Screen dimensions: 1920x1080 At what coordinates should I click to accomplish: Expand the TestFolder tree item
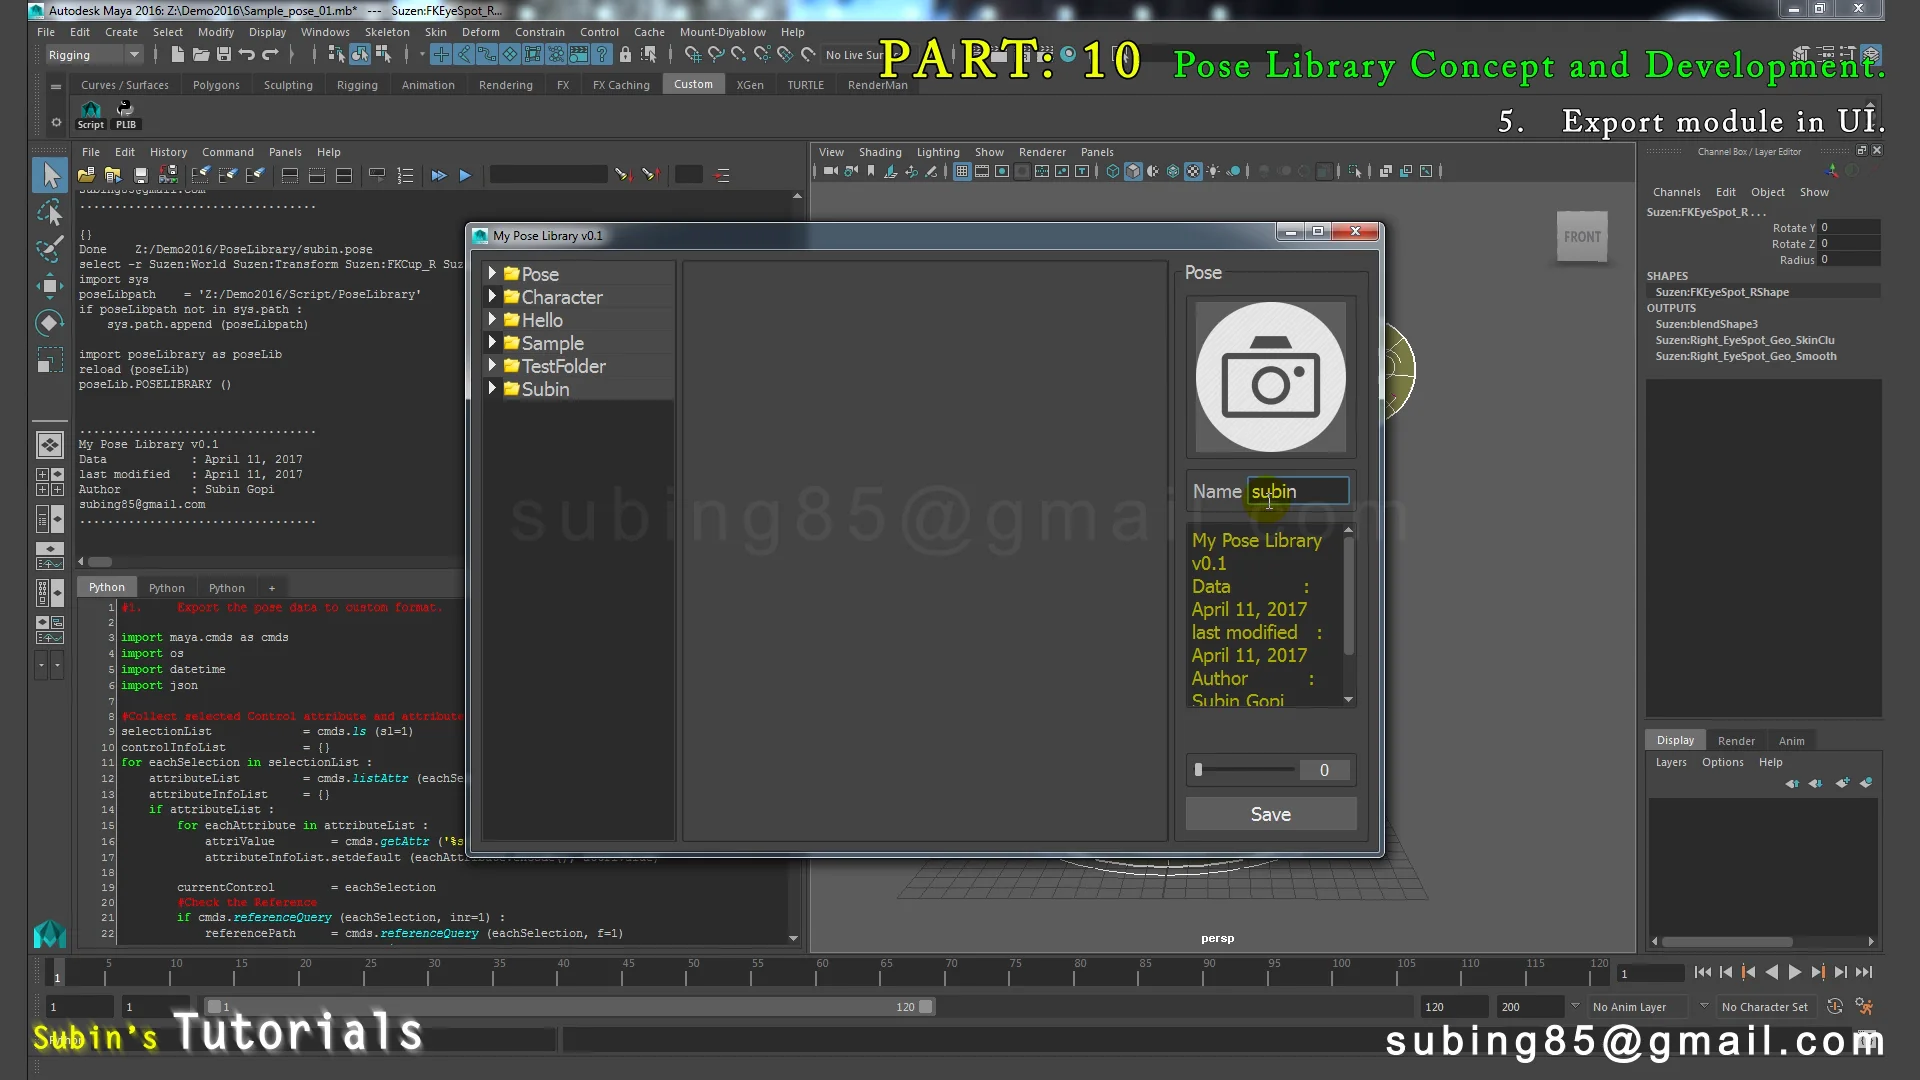point(492,366)
